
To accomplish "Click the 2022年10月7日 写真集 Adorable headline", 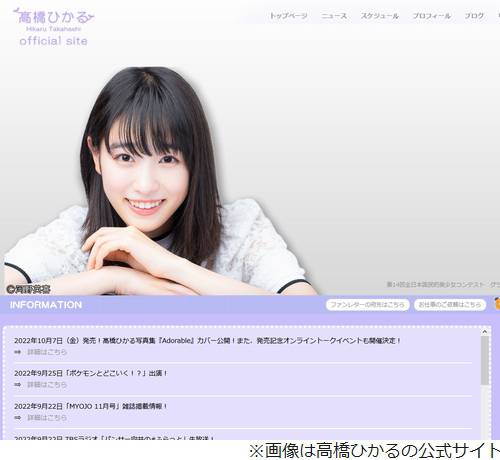I will (207, 341).
